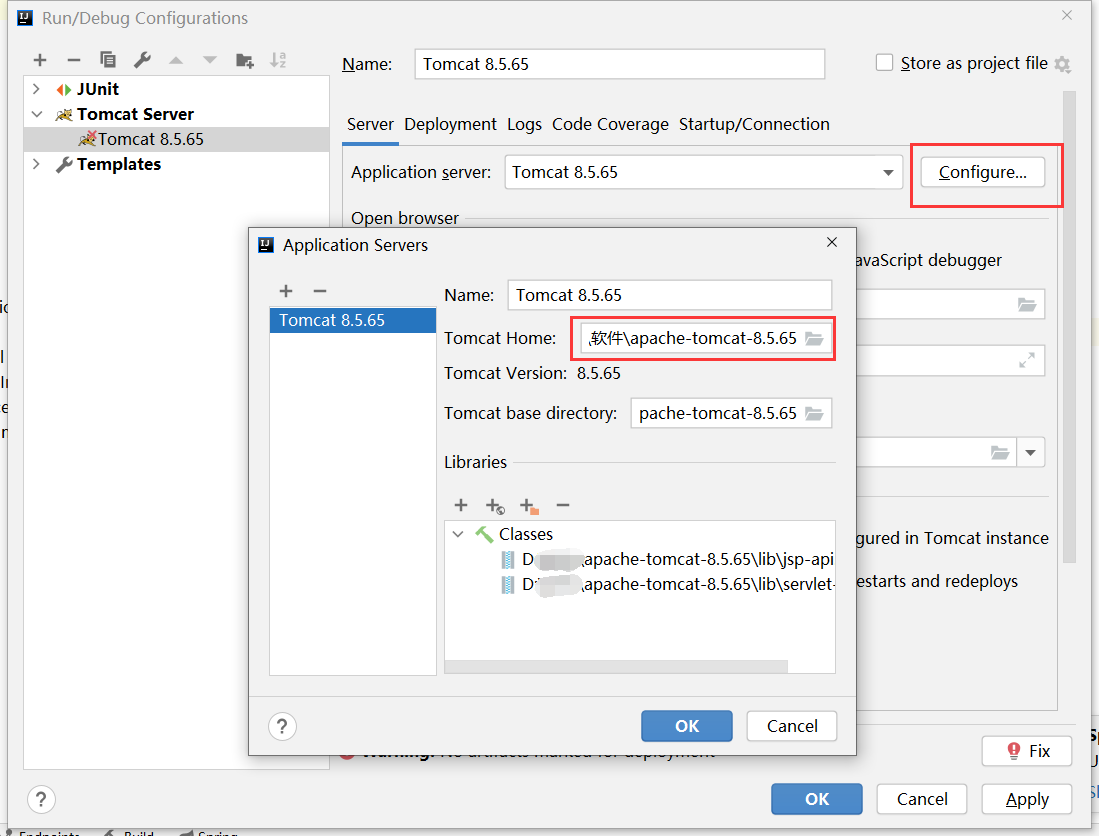Open Application server dropdown

[x=888, y=172]
